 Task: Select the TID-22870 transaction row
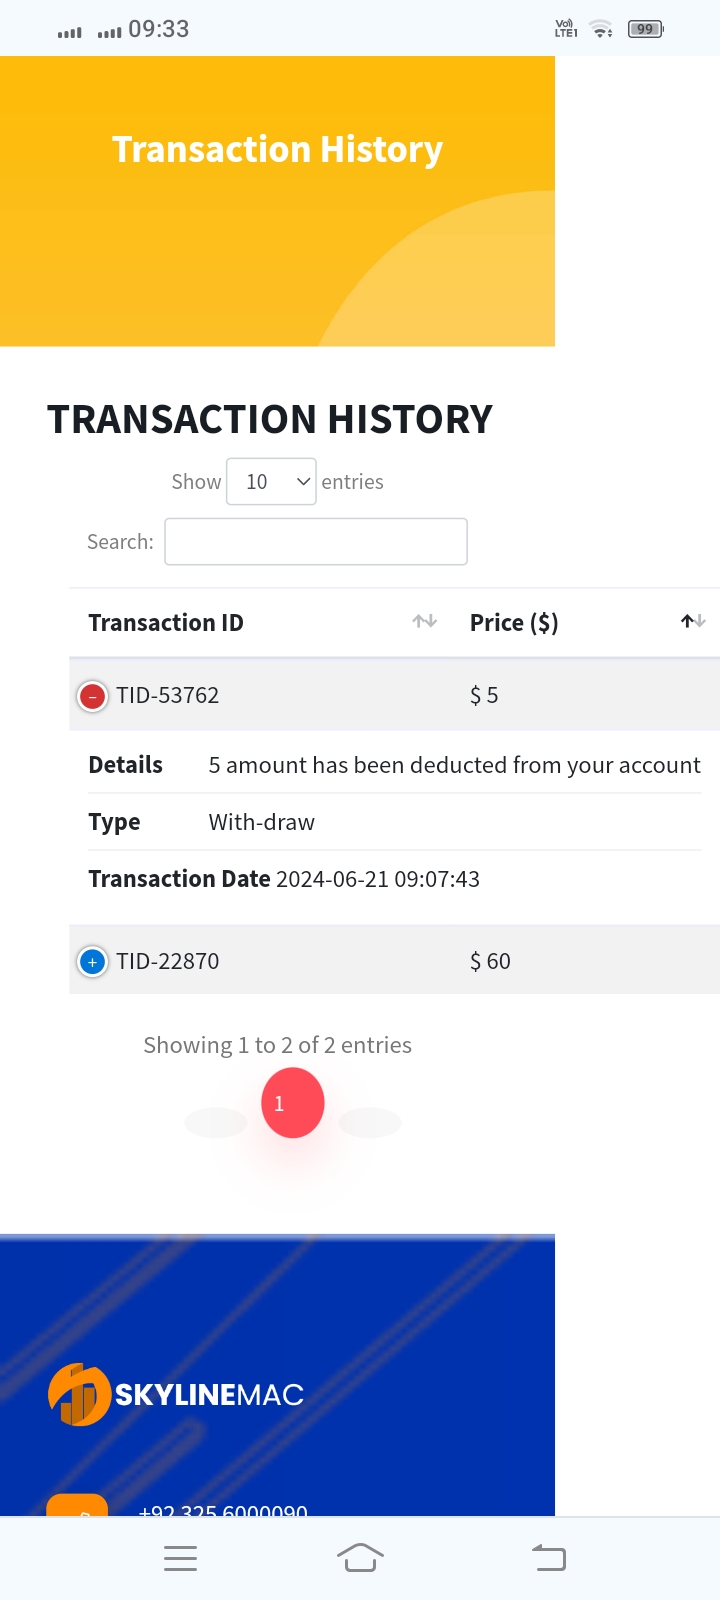(x=394, y=960)
